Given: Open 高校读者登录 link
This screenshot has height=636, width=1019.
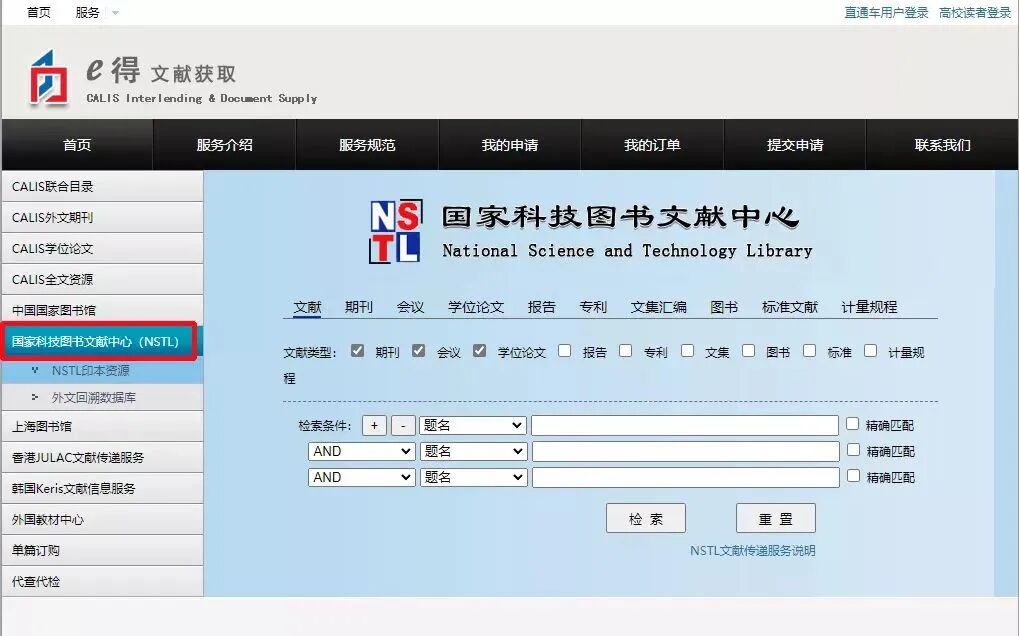Looking at the screenshot, I should click(975, 12).
